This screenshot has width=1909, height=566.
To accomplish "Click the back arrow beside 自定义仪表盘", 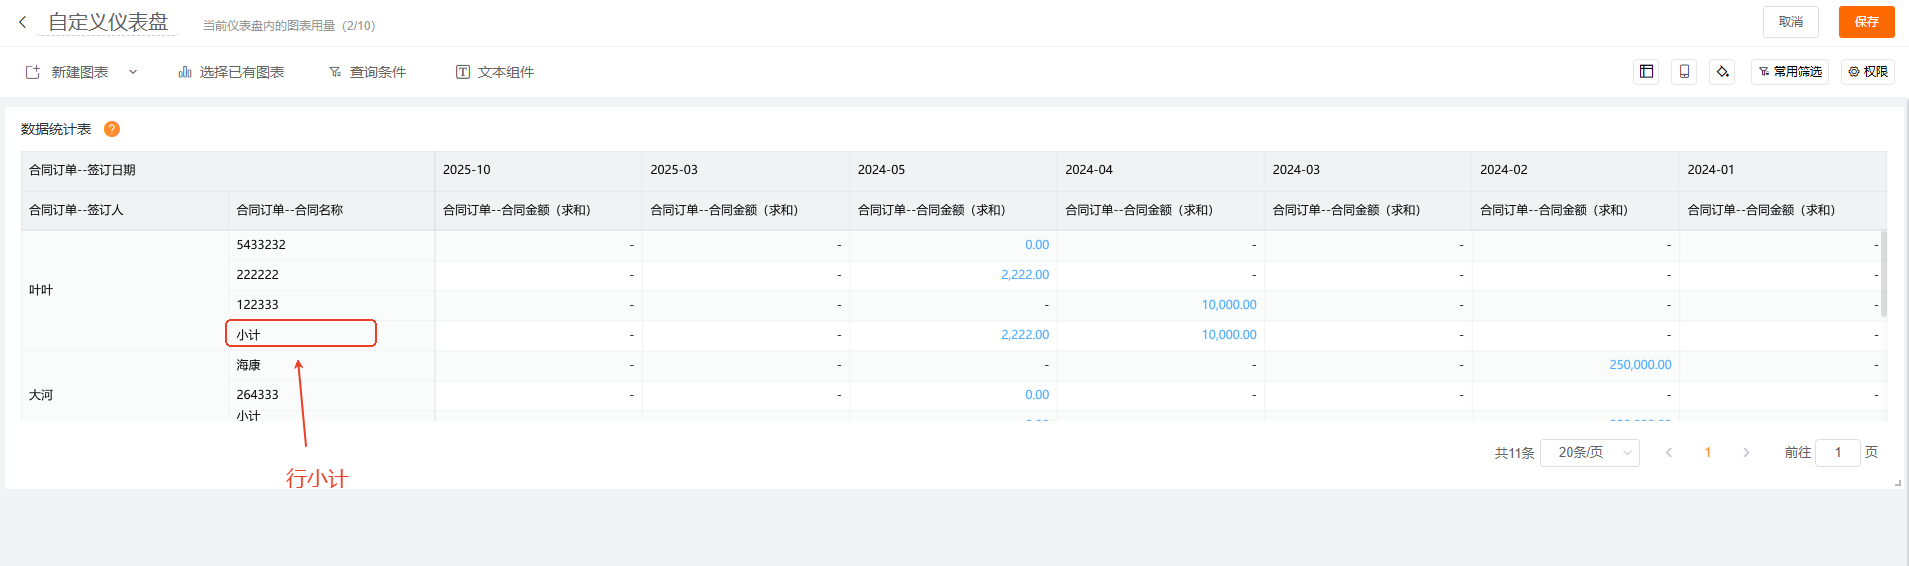I will [23, 22].
